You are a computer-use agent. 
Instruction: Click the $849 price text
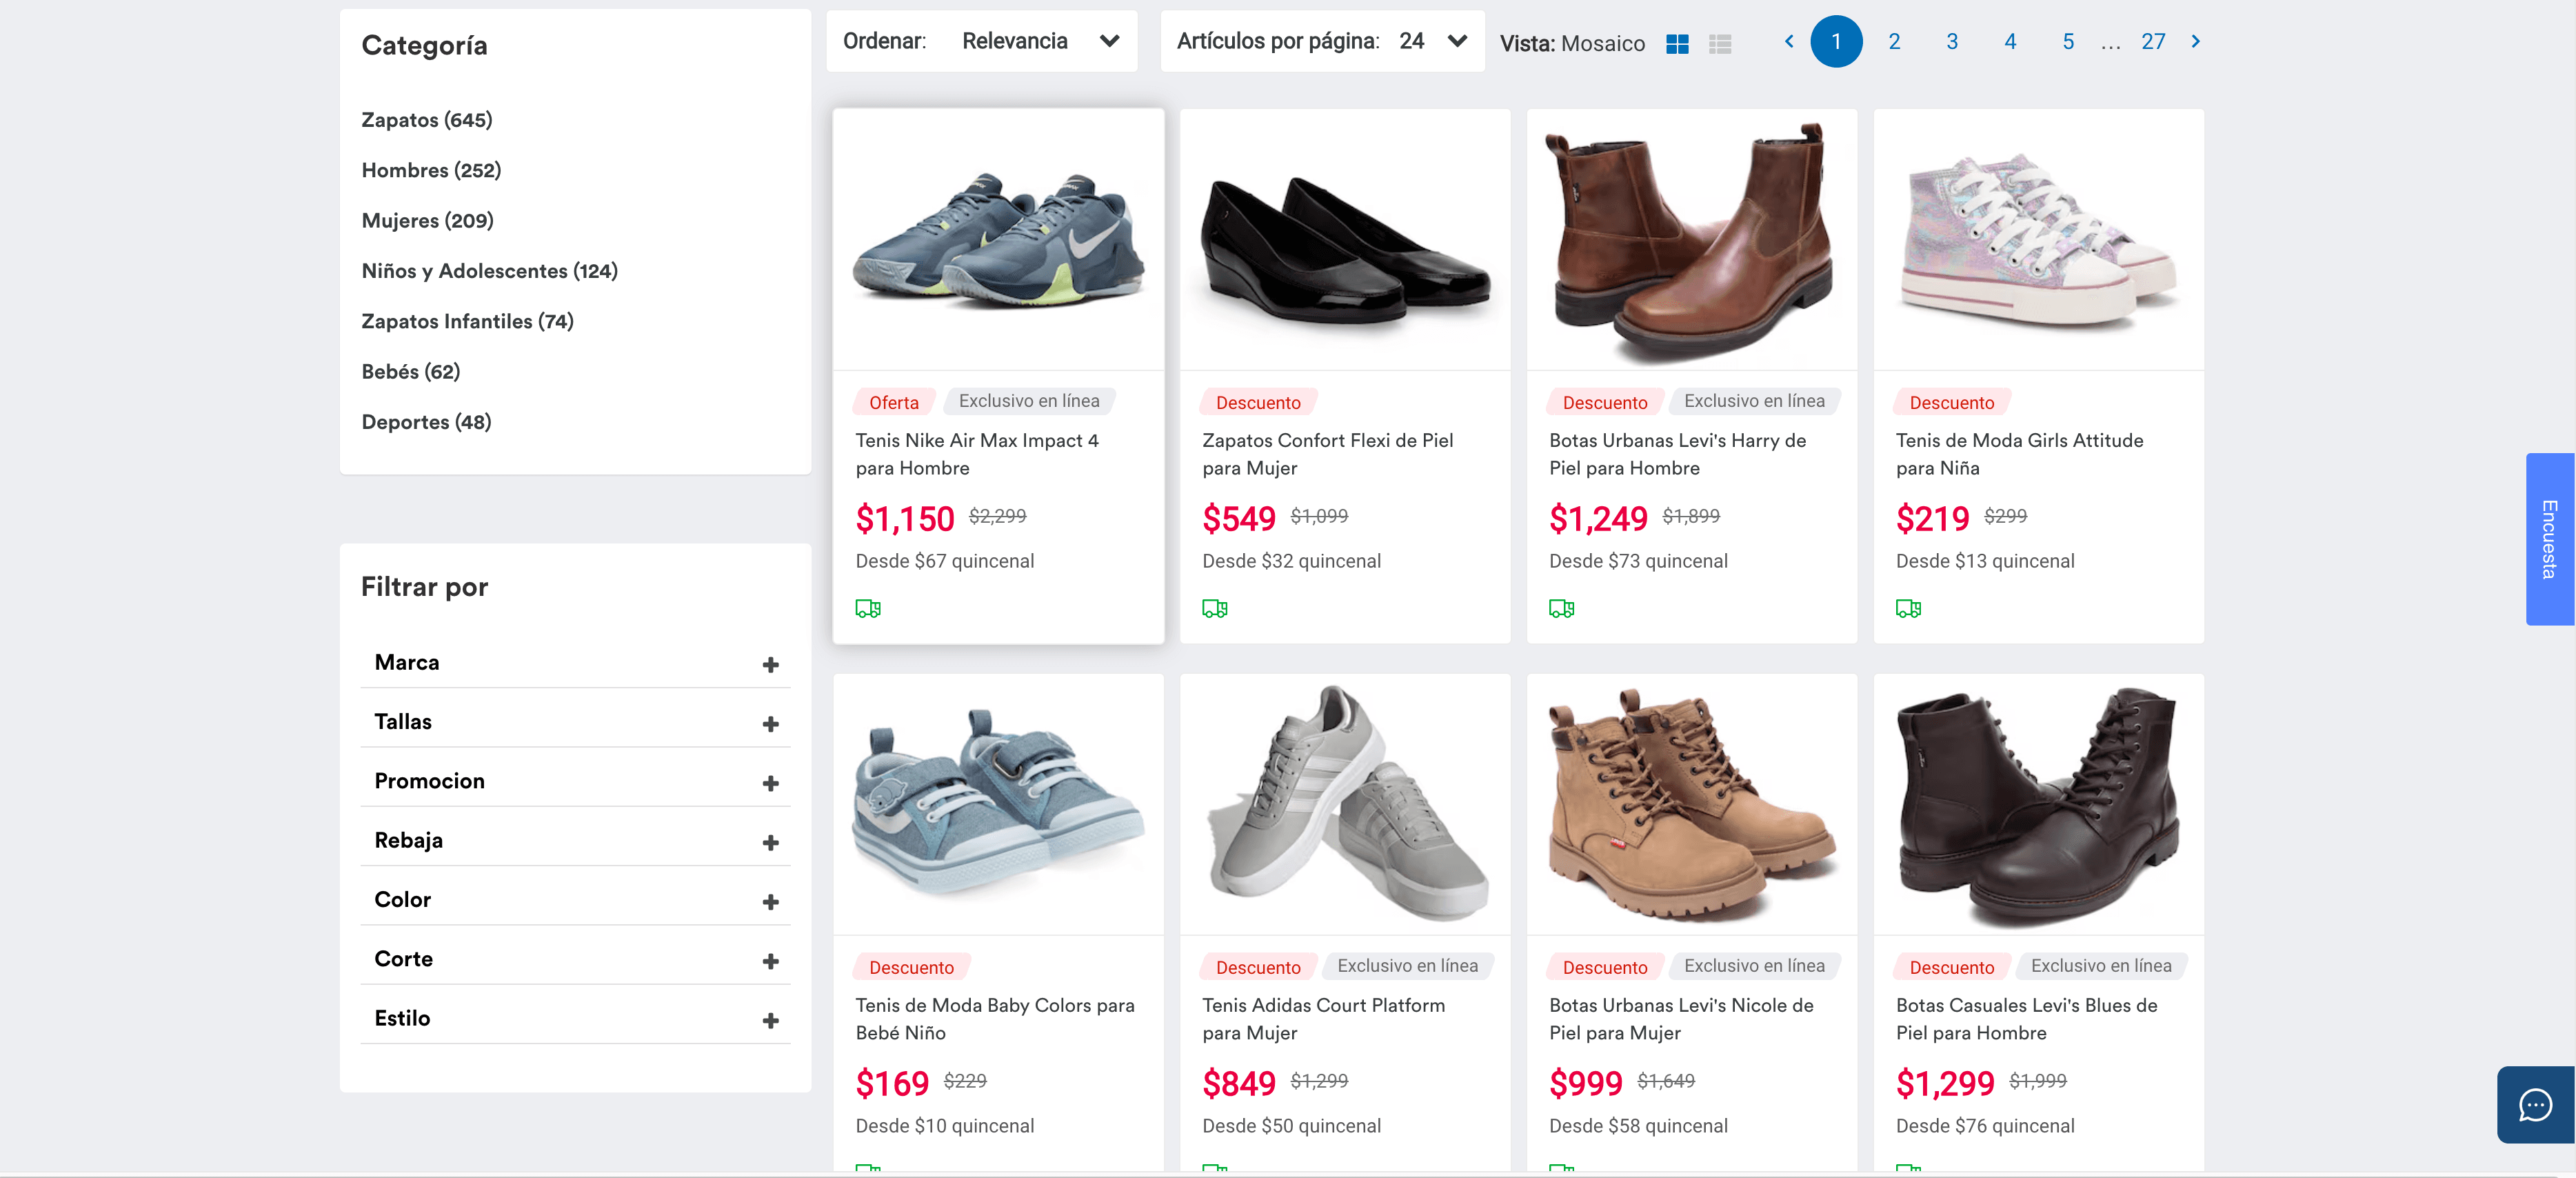1239,1084
